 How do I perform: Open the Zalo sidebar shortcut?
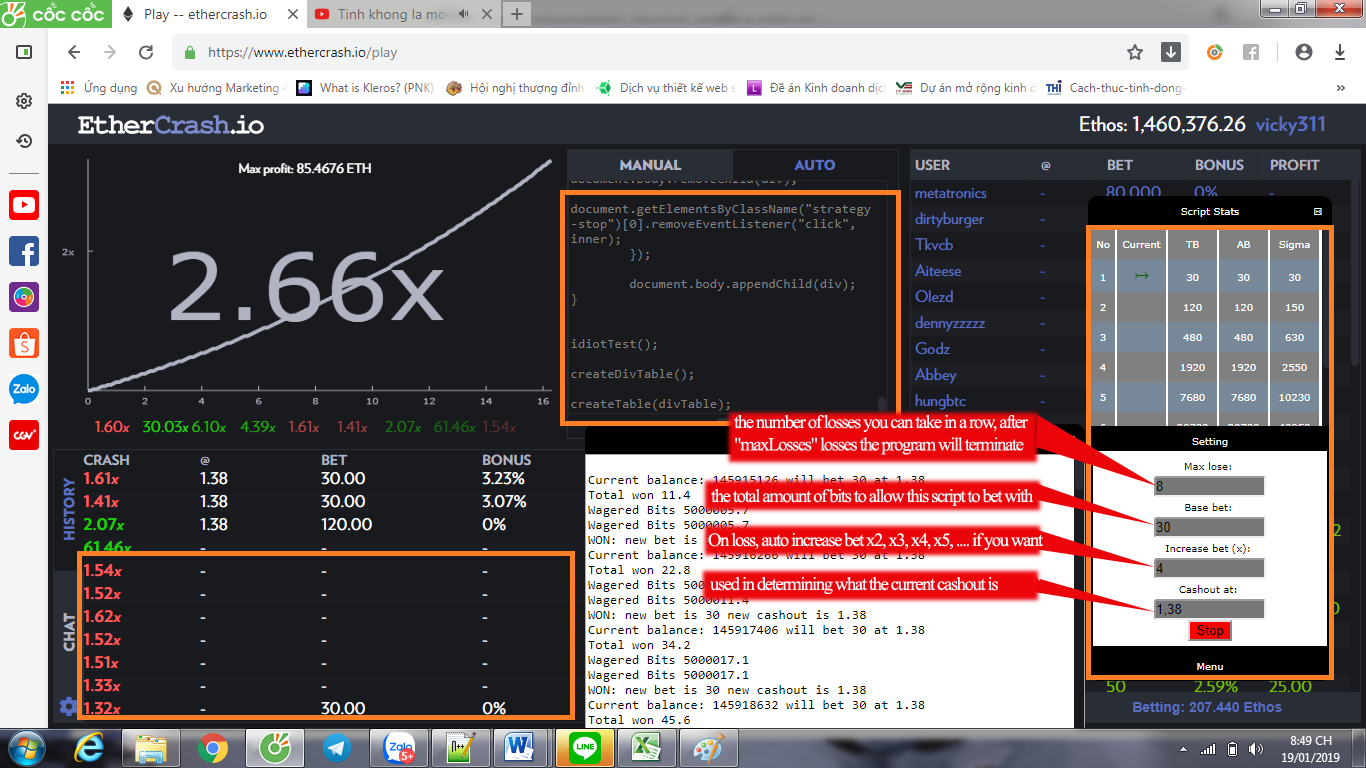[24, 389]
